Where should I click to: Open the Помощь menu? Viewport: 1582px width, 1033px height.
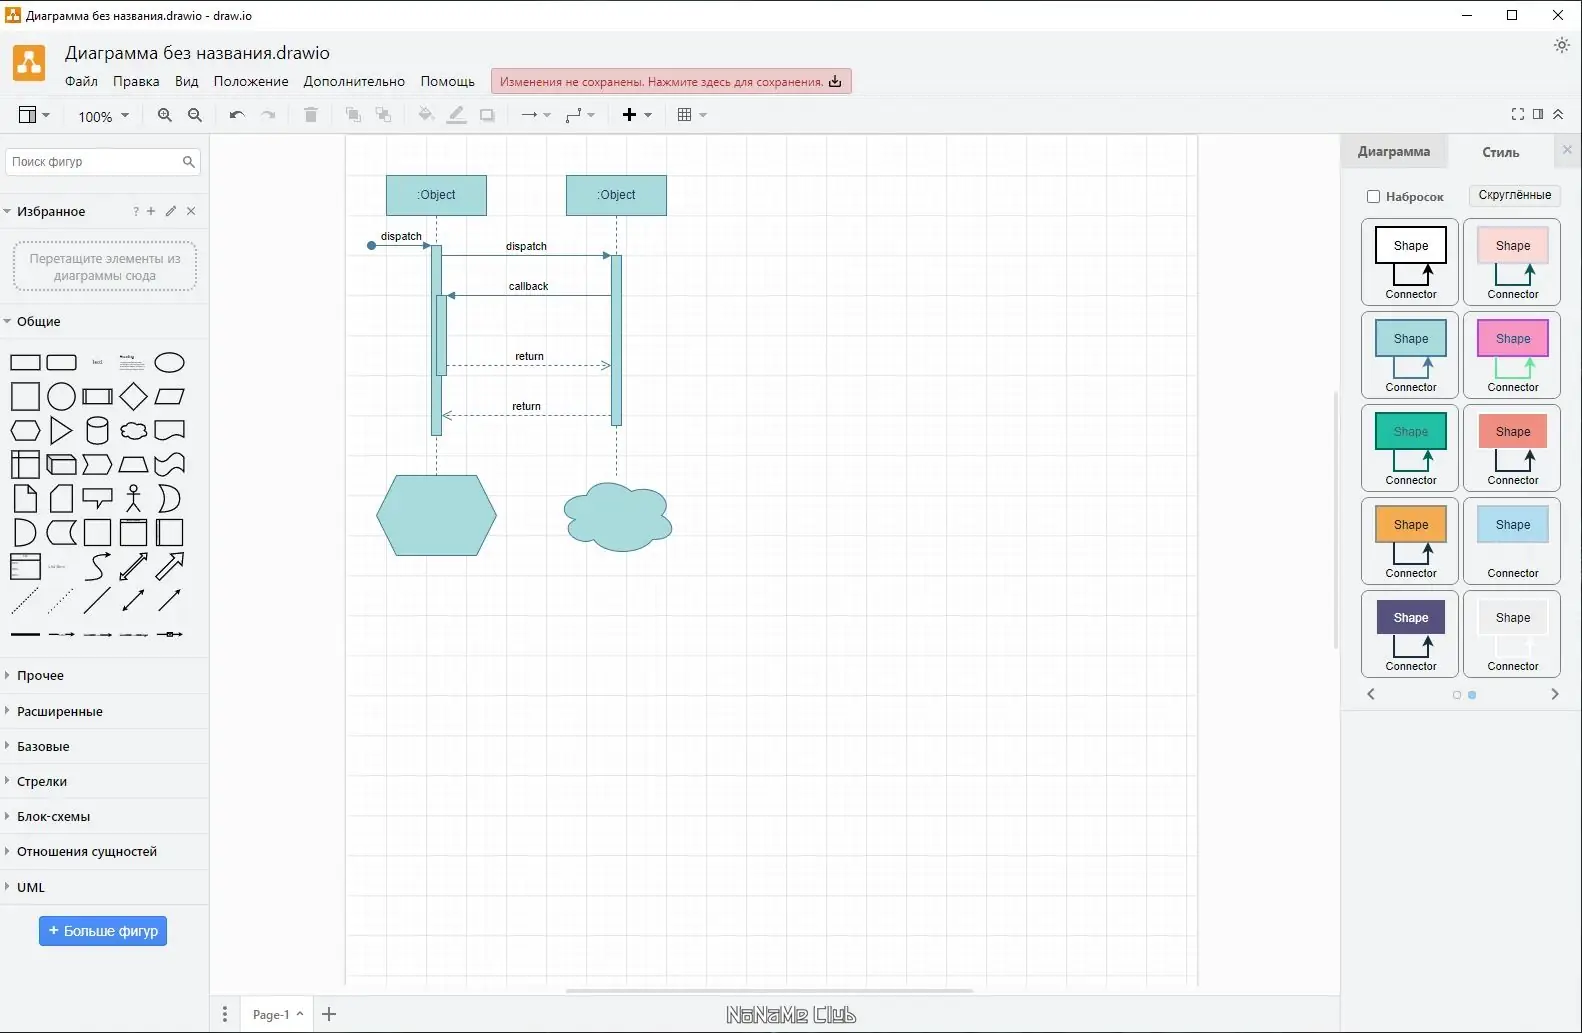tap(448, 82)
